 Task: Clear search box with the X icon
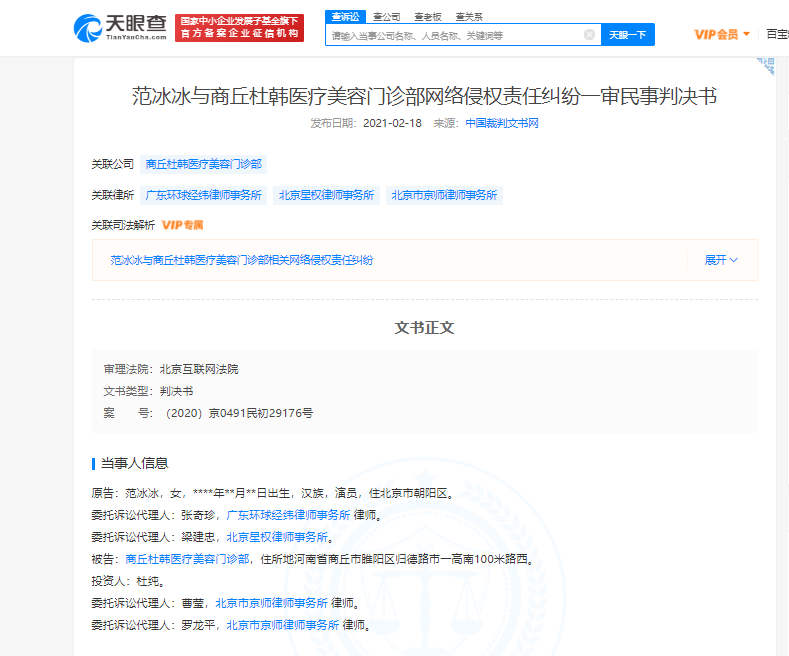click(x=589, y=35)
